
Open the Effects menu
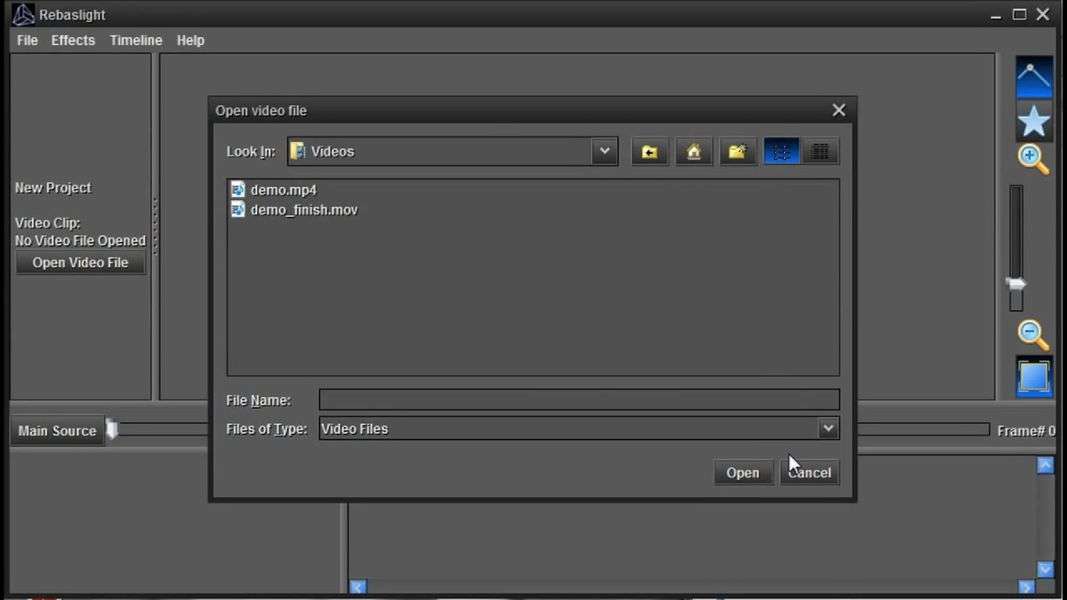click(x=73, y=40)
